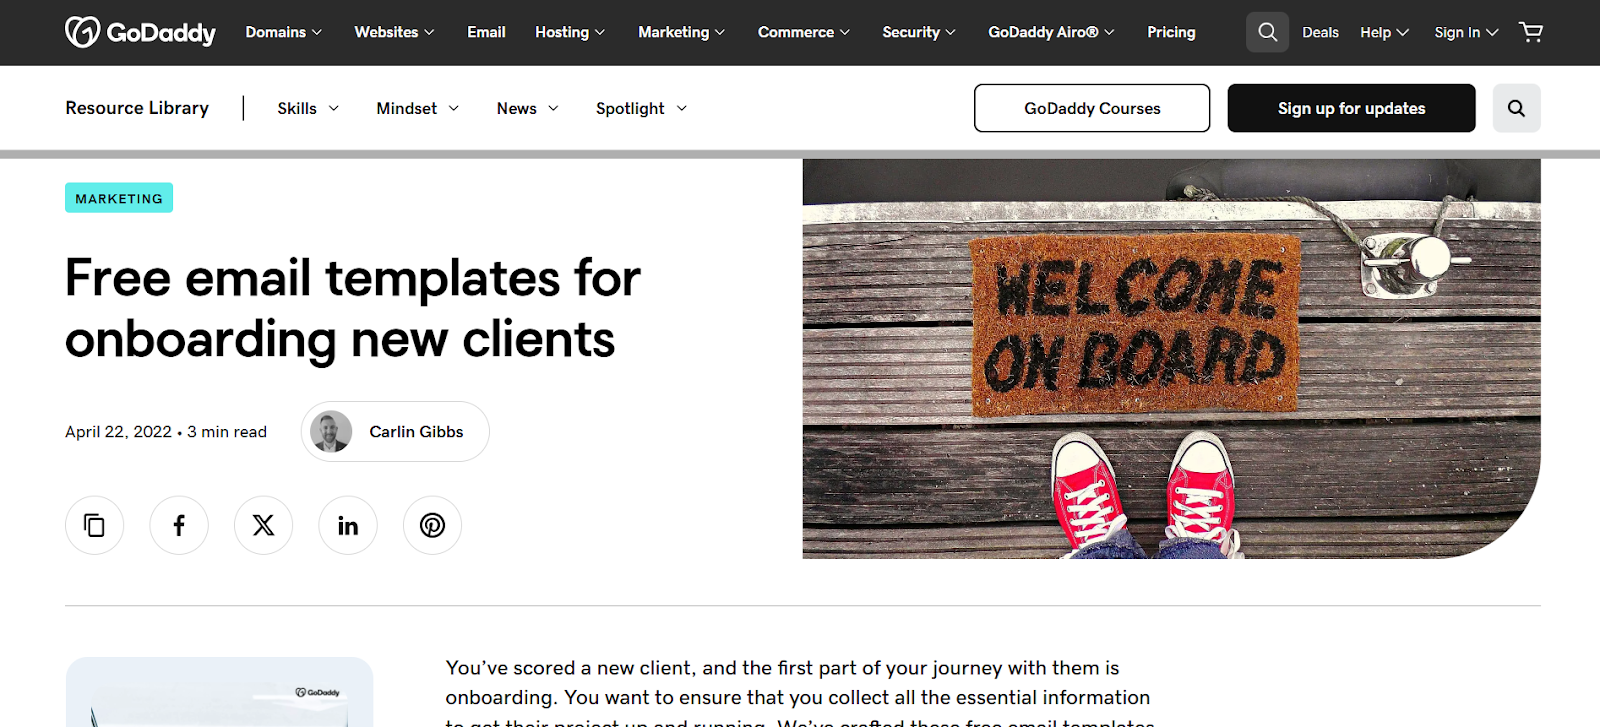Screen dimensions: 1600x727
Task: Open the Hosting menu
Action: [x=569, y=31]
